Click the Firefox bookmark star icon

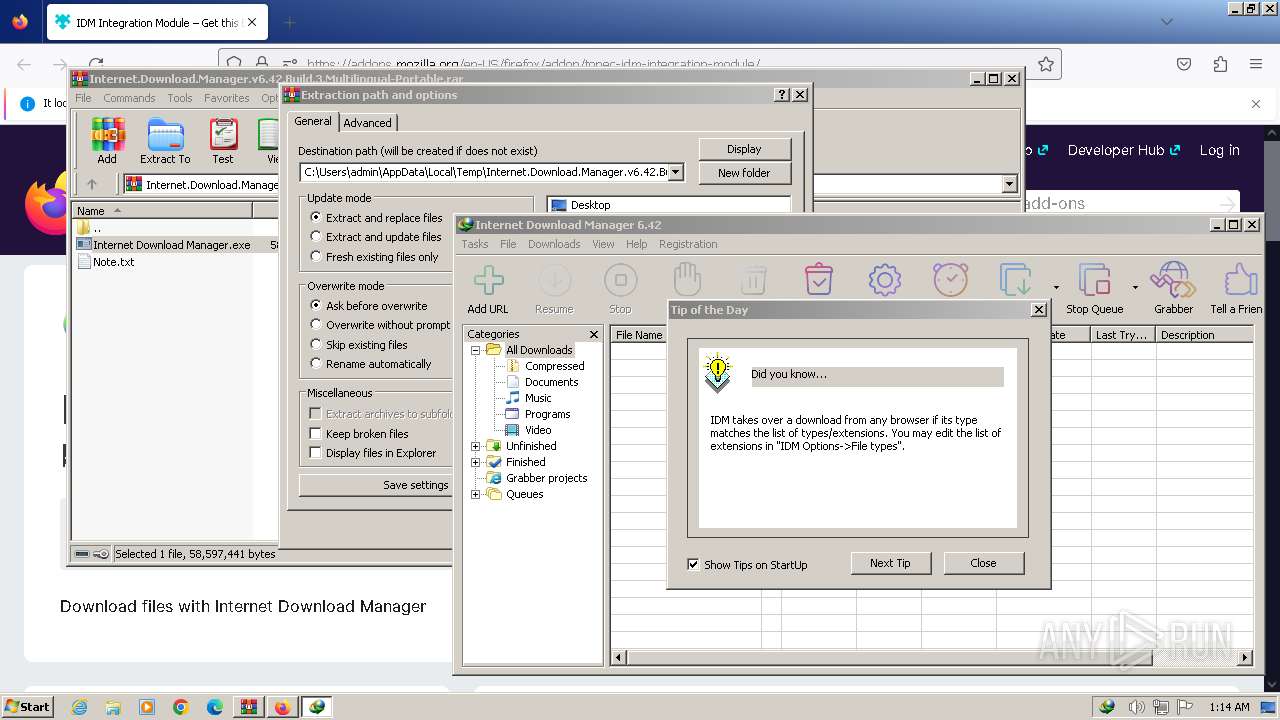point(1046,64)
